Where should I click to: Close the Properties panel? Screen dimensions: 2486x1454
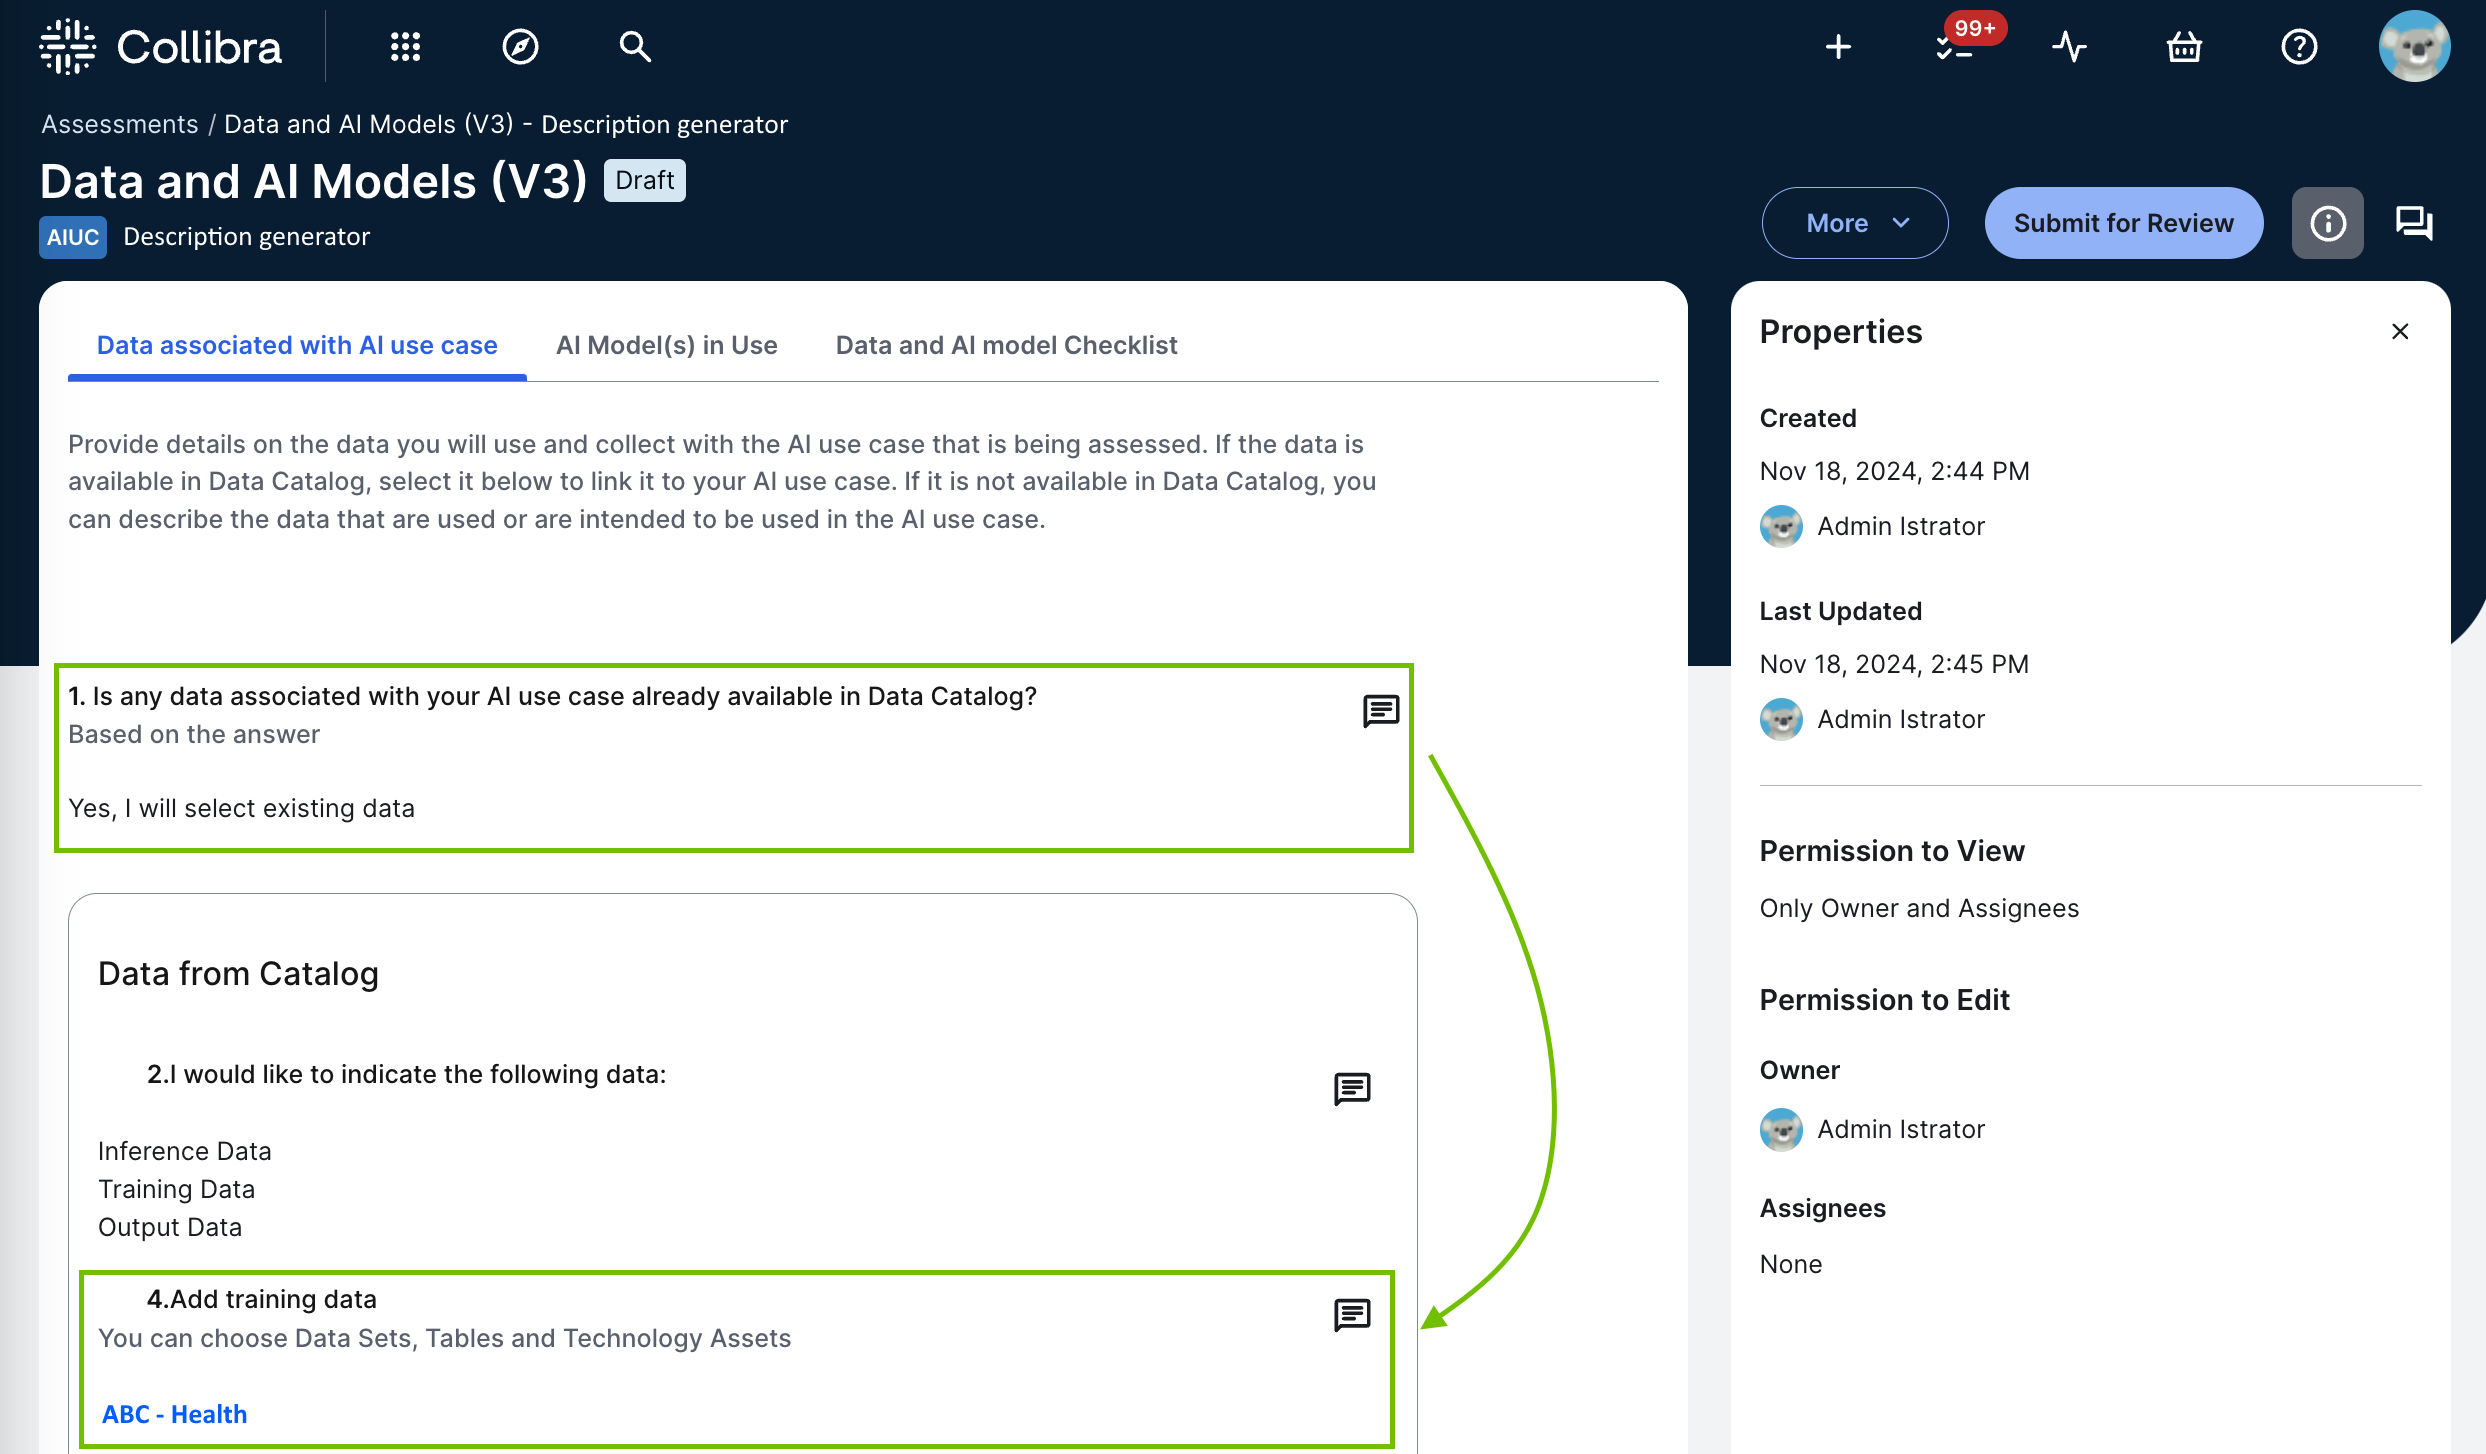coord(2400,332)
